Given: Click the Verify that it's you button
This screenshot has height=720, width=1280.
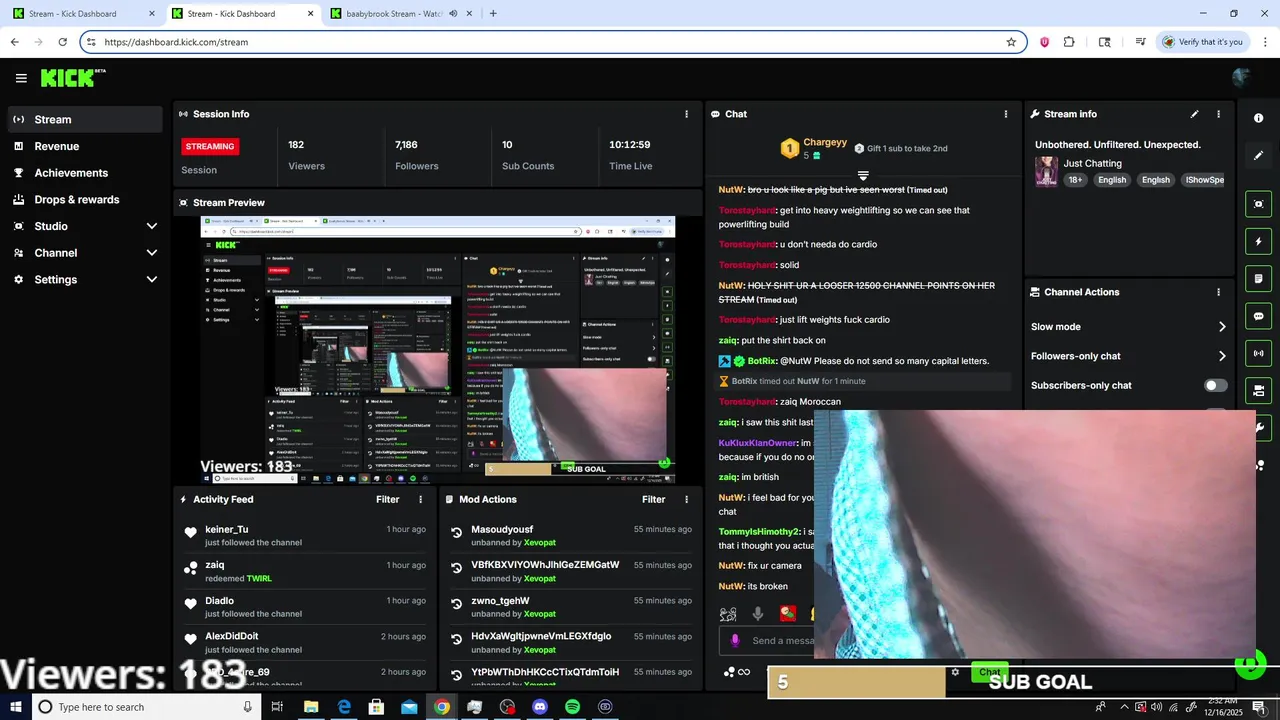Looking at the screenshot, I should (x=1202, y=42).
